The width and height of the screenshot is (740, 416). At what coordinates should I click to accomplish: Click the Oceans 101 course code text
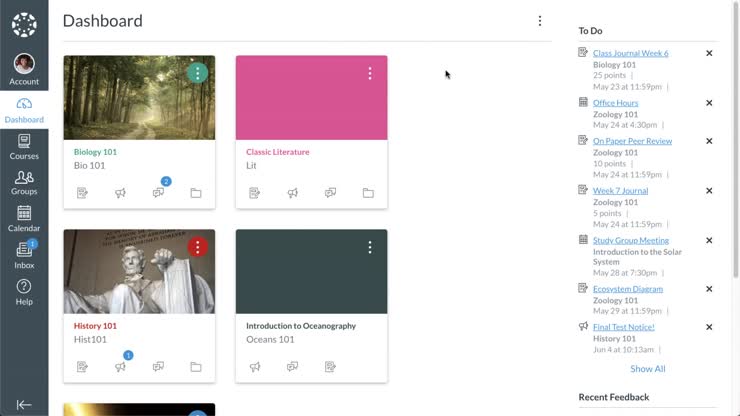click(x=270, y=339)
